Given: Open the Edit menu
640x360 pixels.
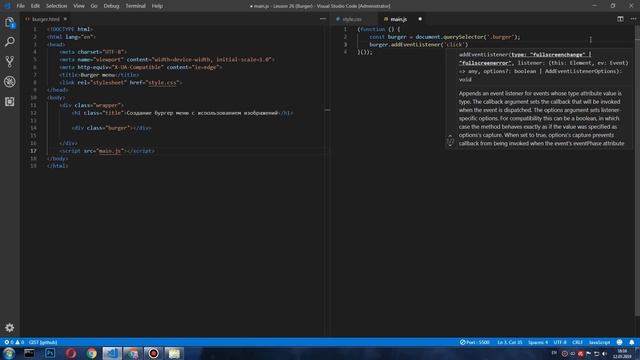Looking at the screenshot, I should coord(35,6).
